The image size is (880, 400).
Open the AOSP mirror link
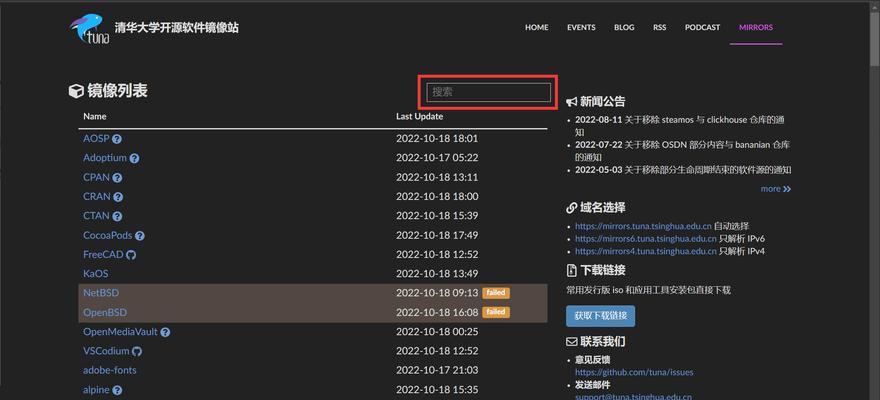(96, 139)
